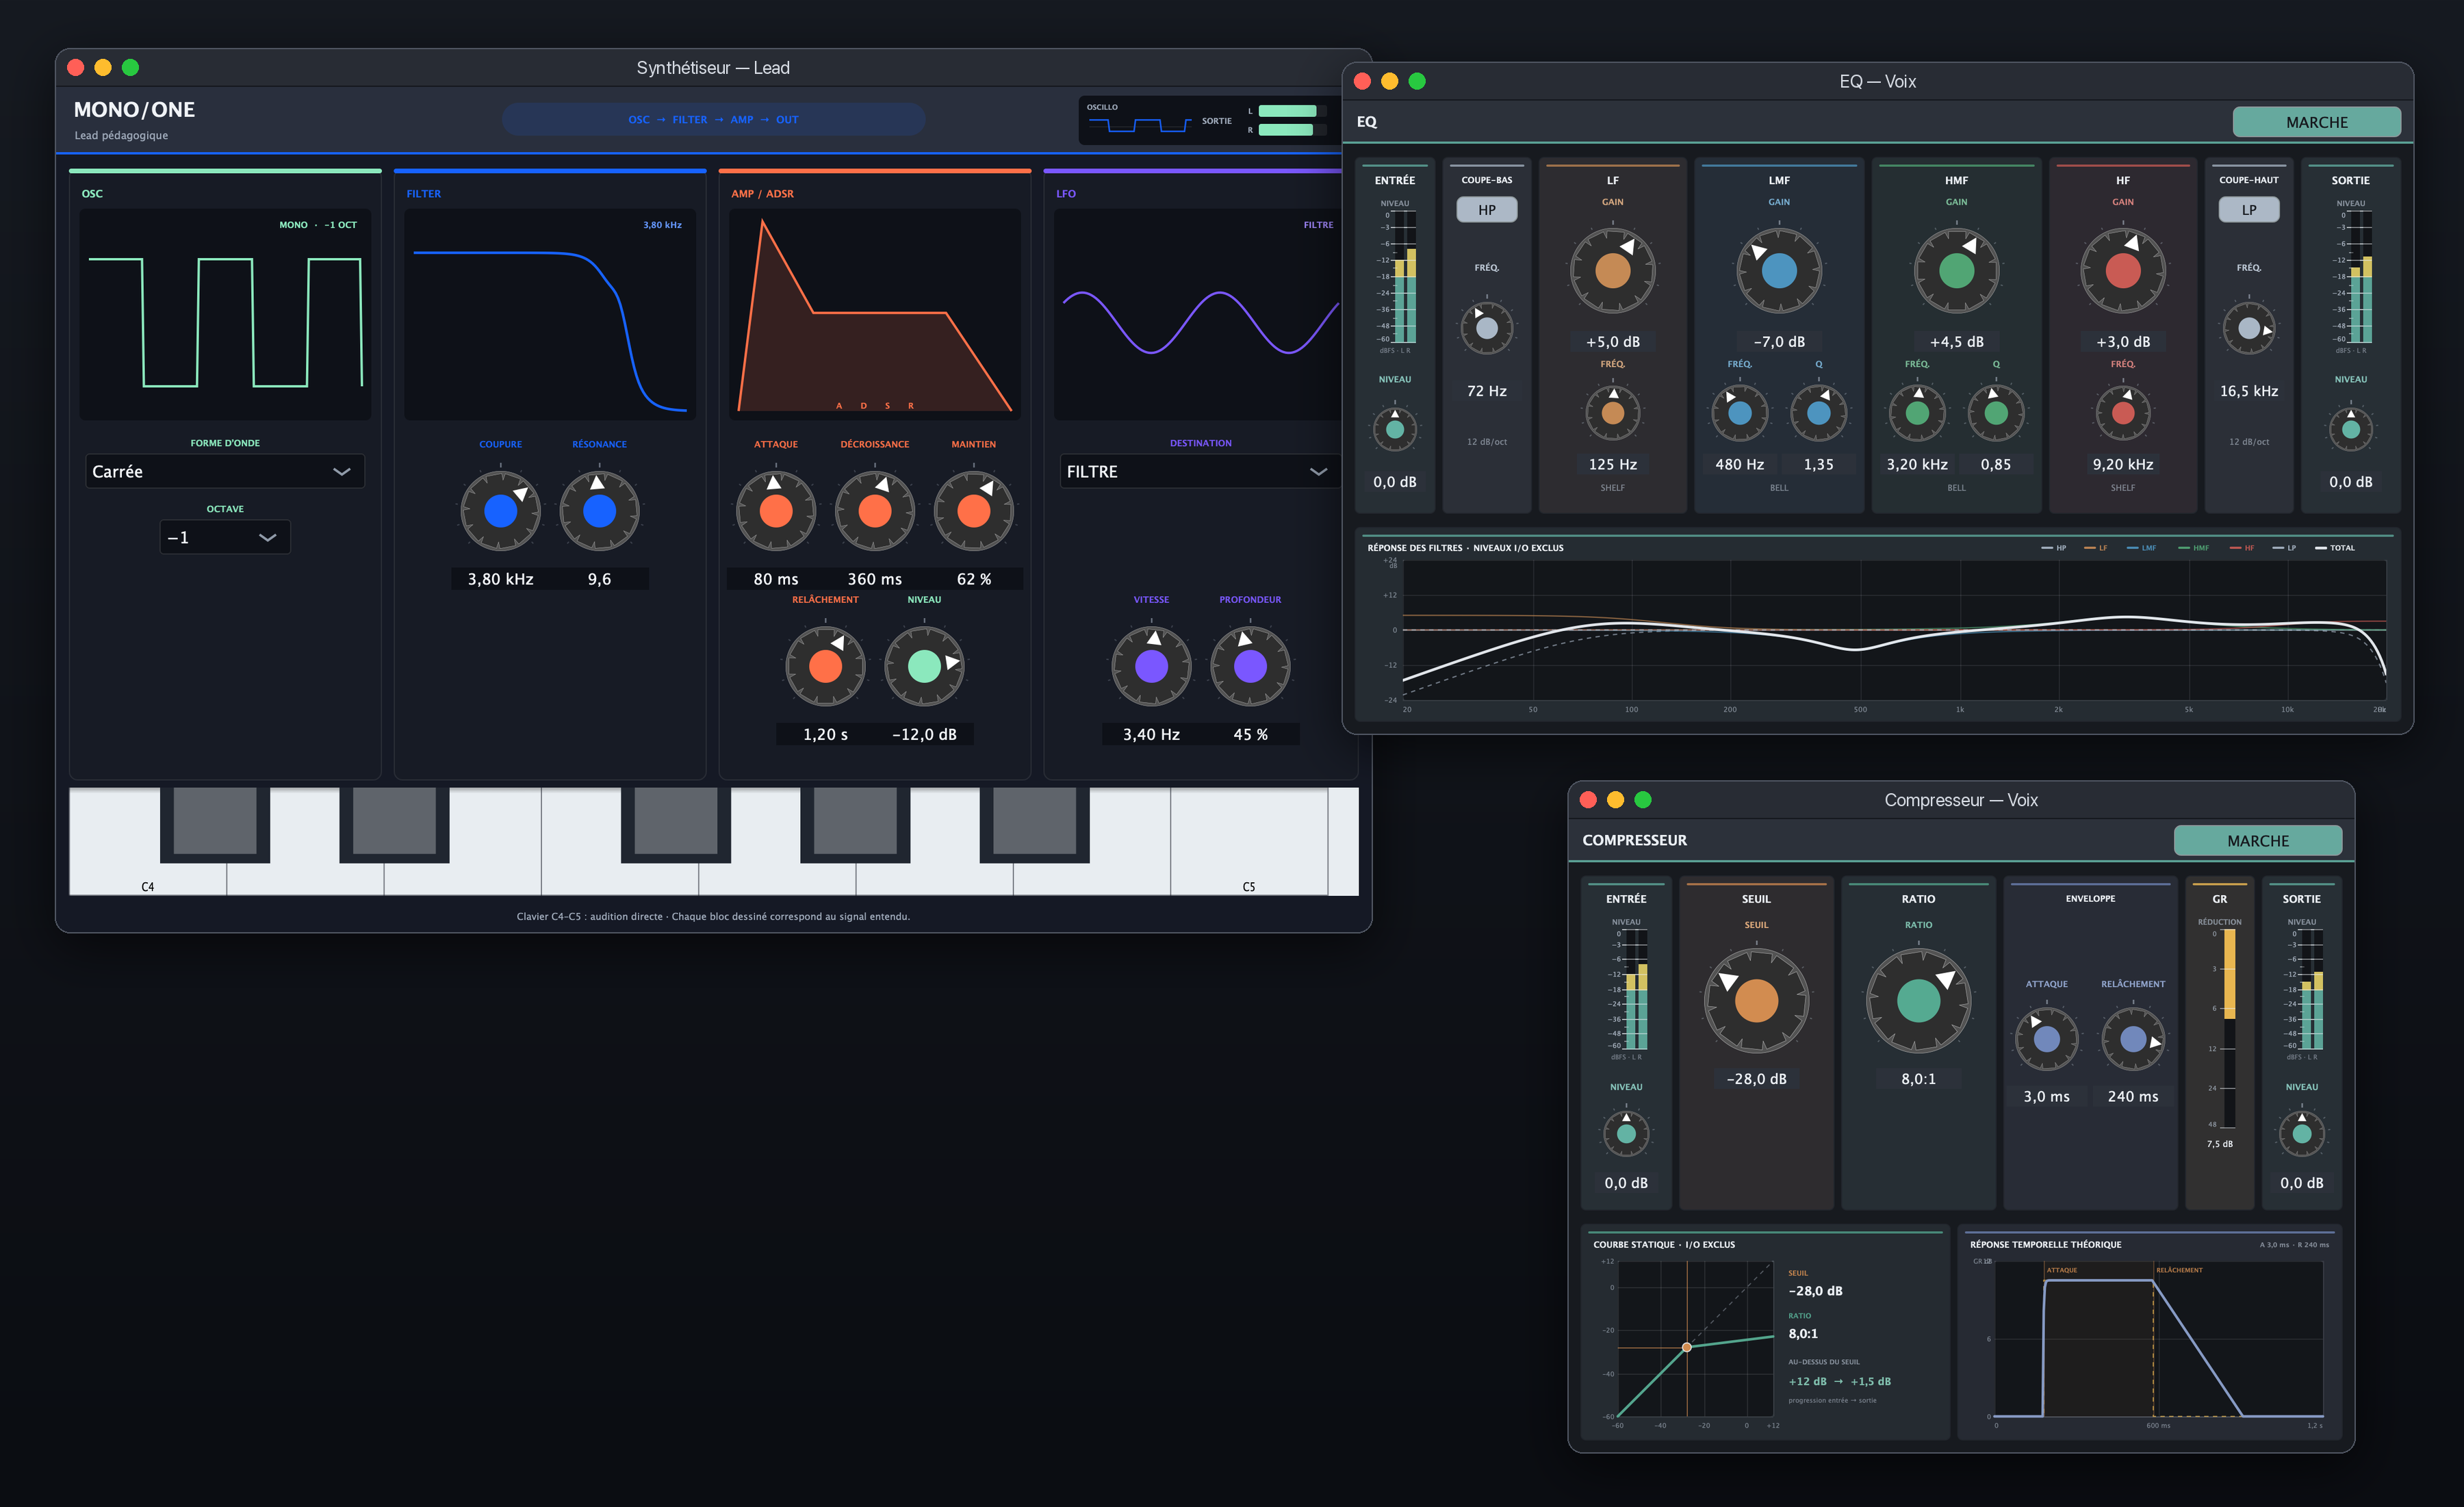Click the purple LFO VITESSE knob
The image size is (2464, 1507).
[x=1151, y=666]
